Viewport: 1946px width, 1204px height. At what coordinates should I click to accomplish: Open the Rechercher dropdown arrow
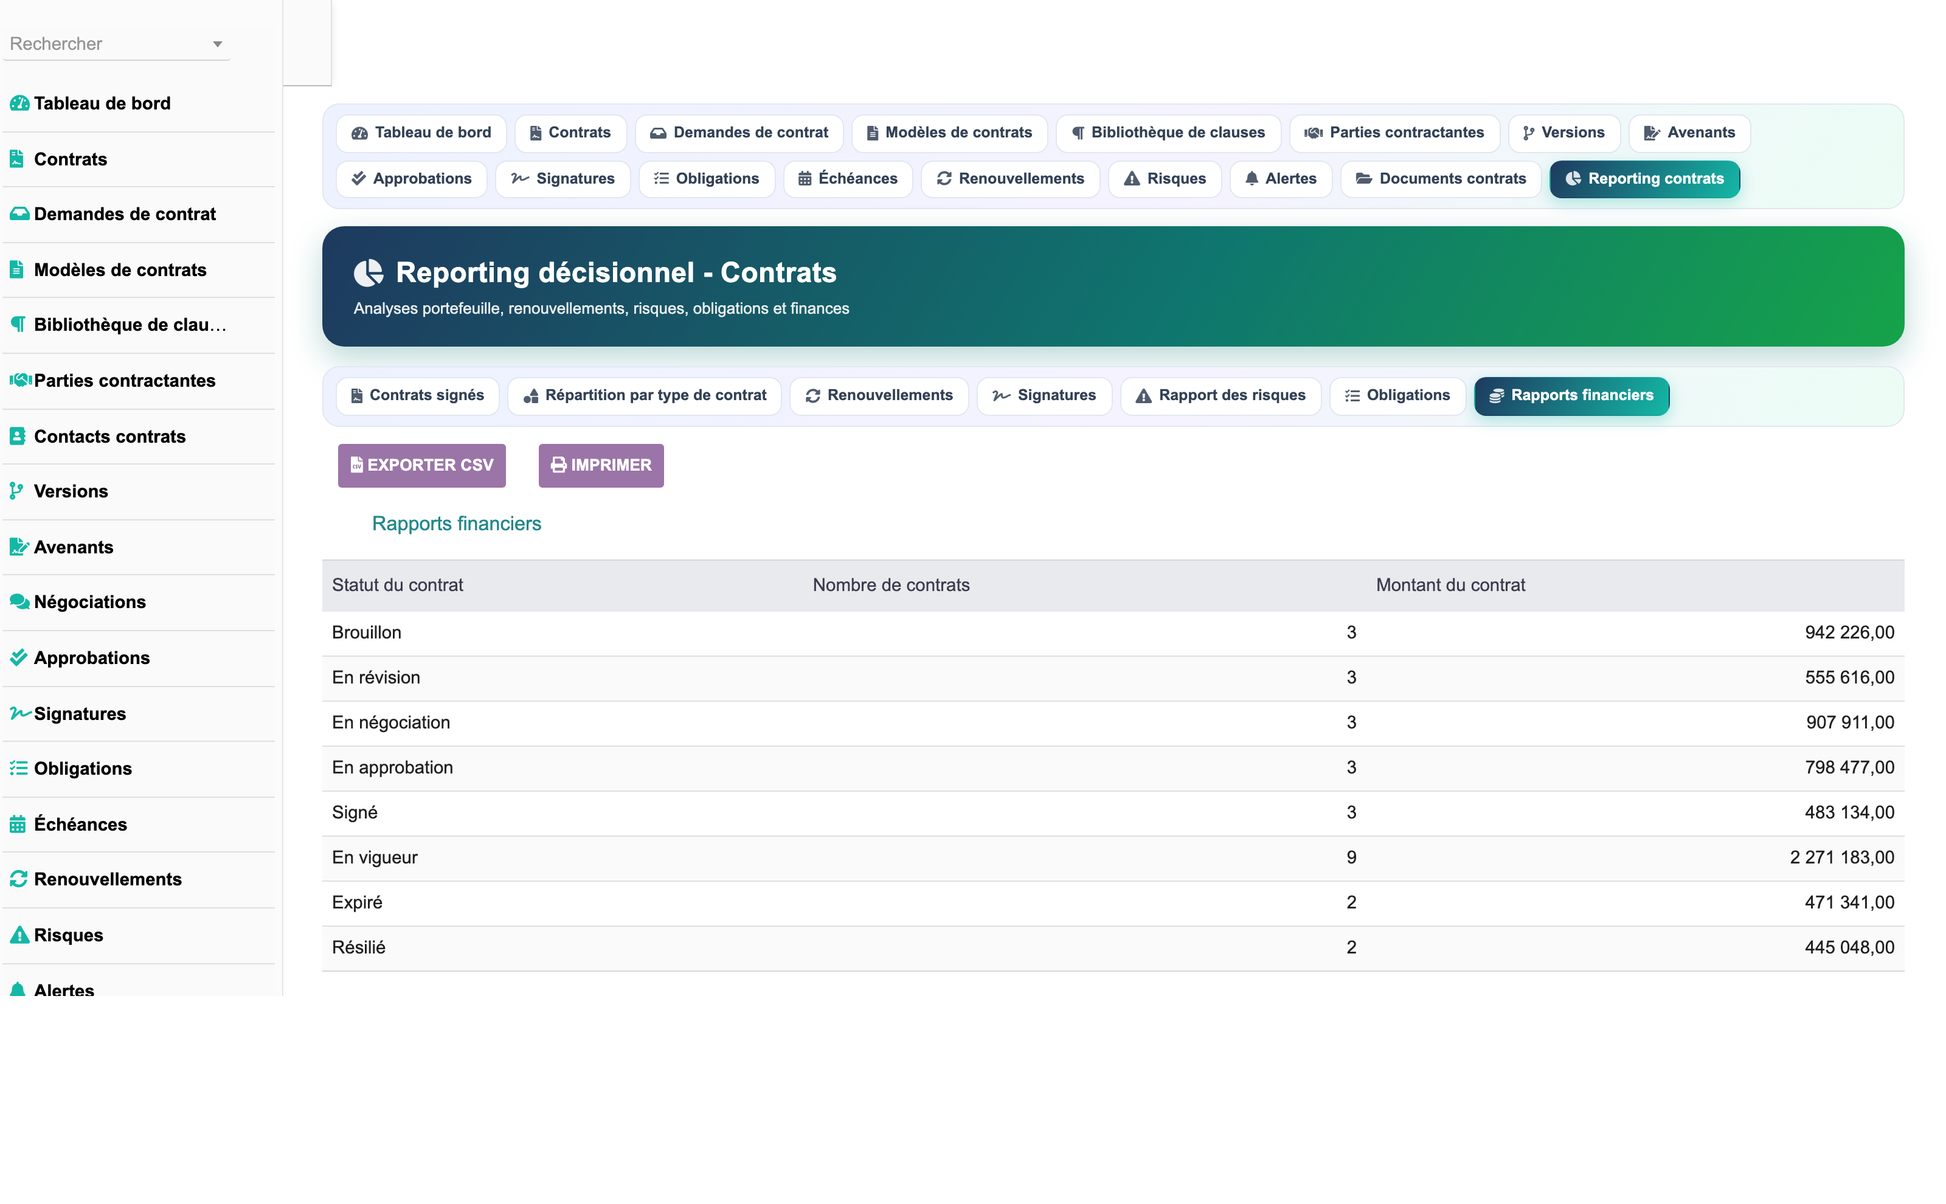point(217,44)
